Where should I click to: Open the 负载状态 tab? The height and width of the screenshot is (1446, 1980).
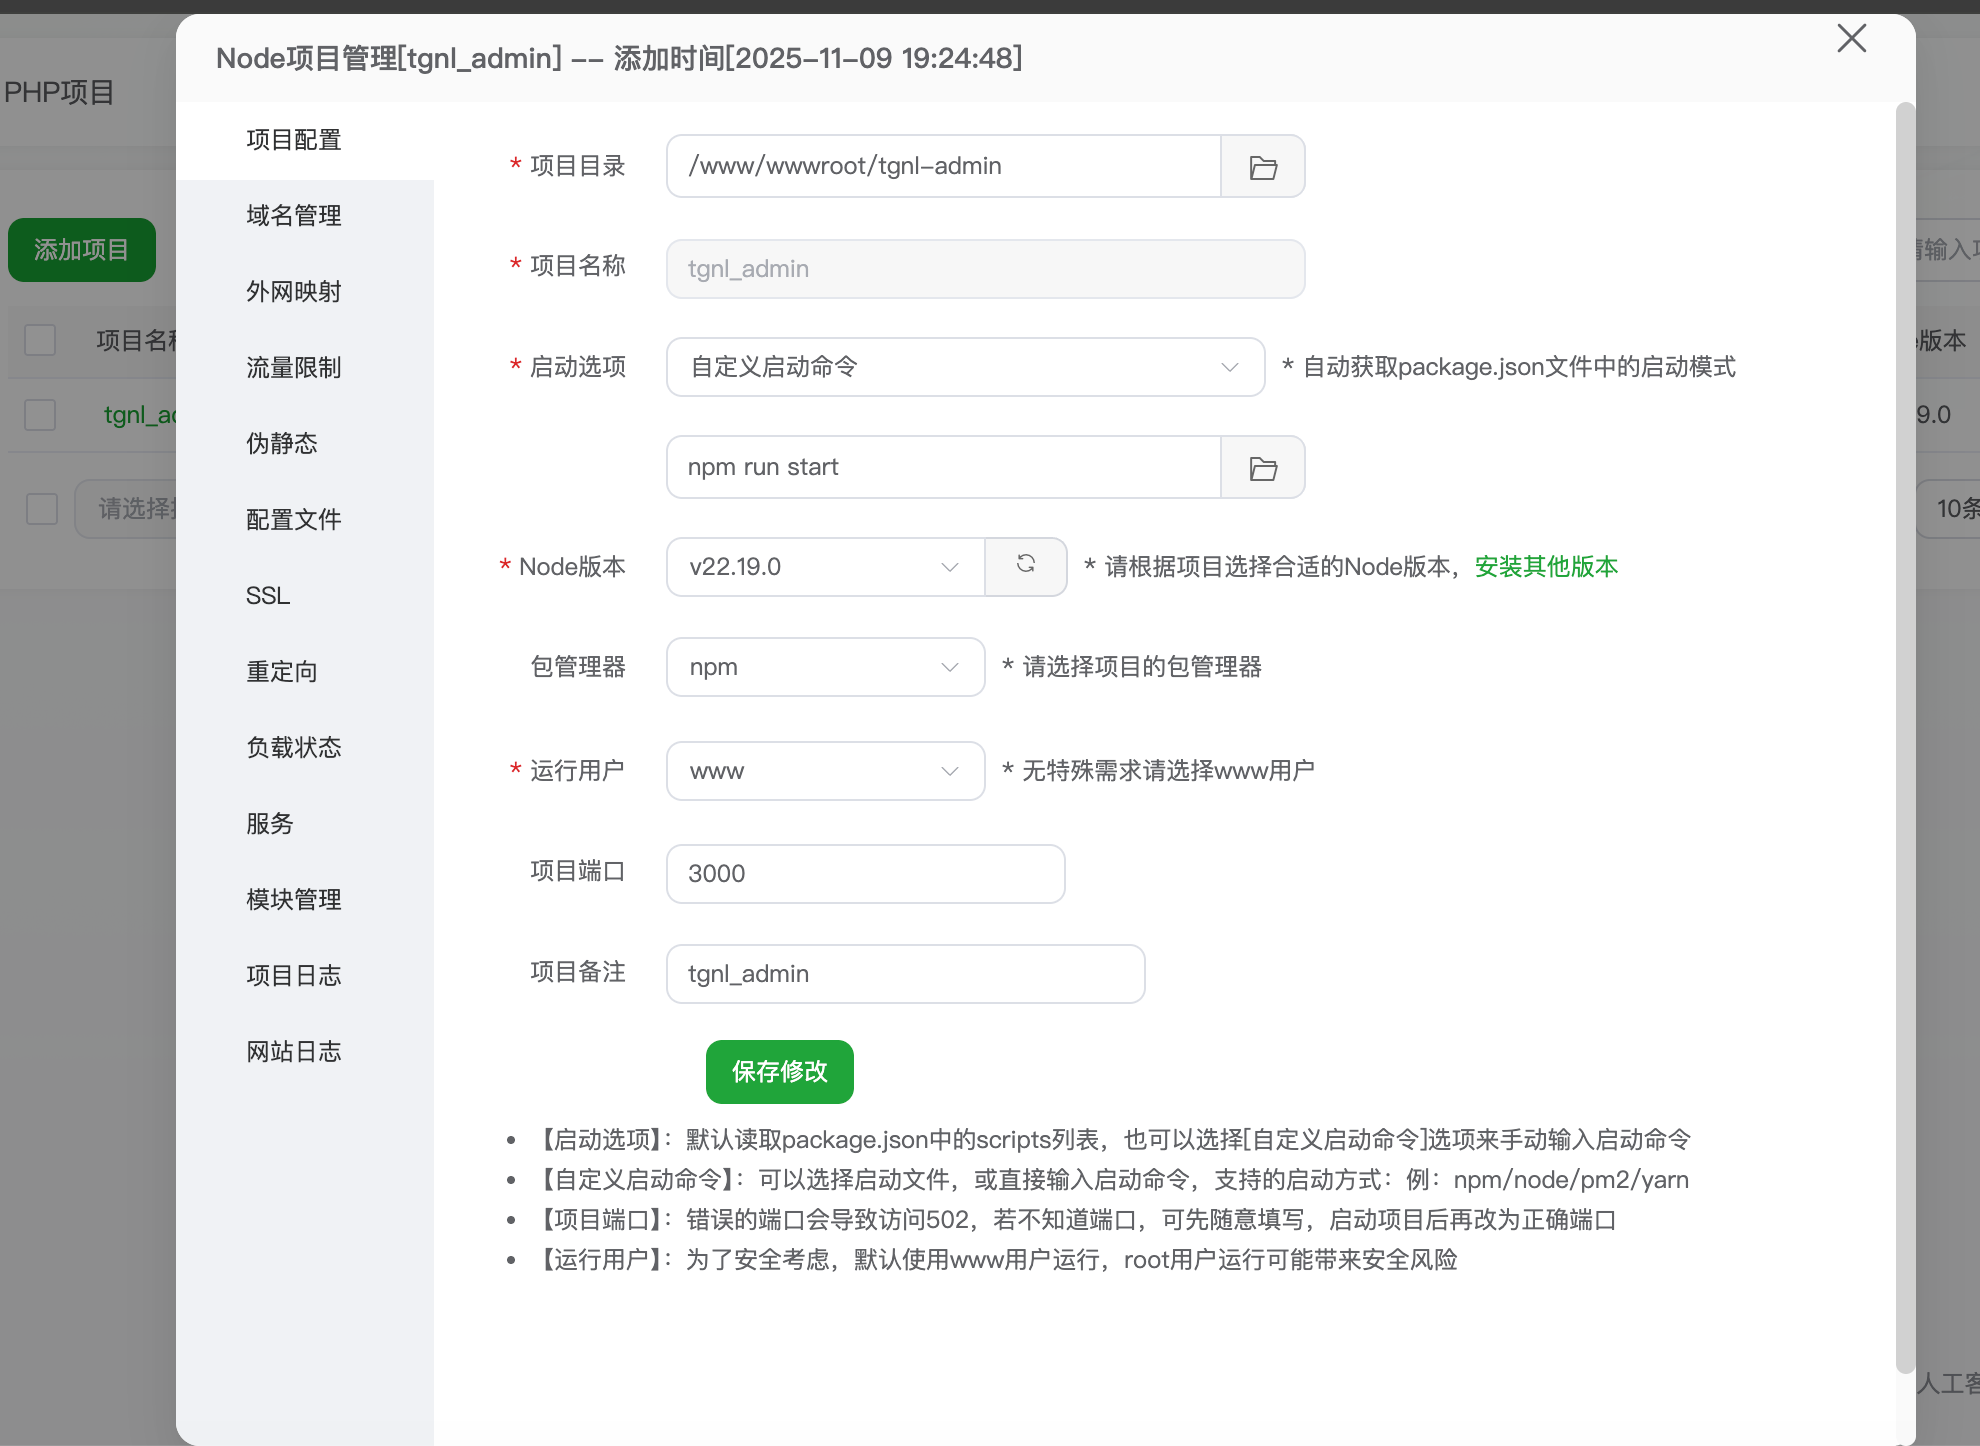click(293, 747)
